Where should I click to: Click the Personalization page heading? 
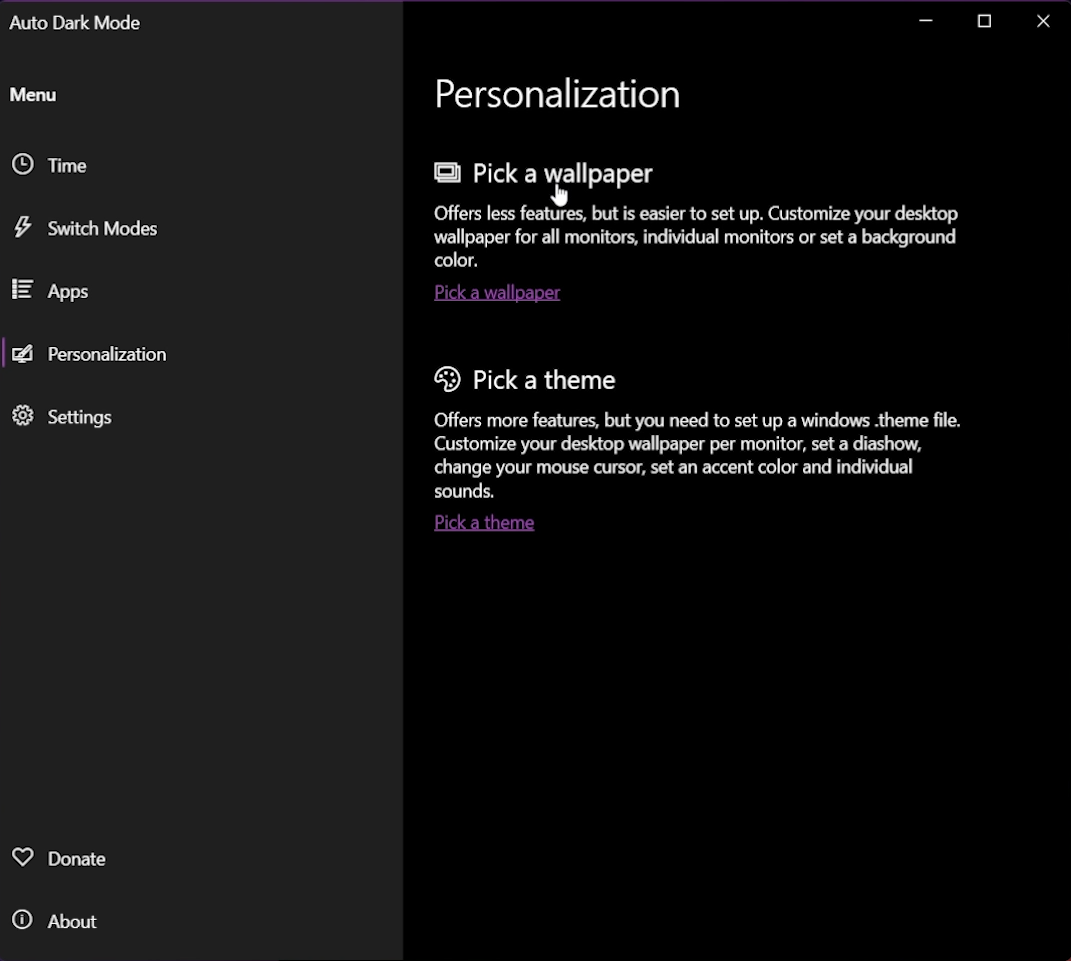pyautogui.click(x=557, y=93)
